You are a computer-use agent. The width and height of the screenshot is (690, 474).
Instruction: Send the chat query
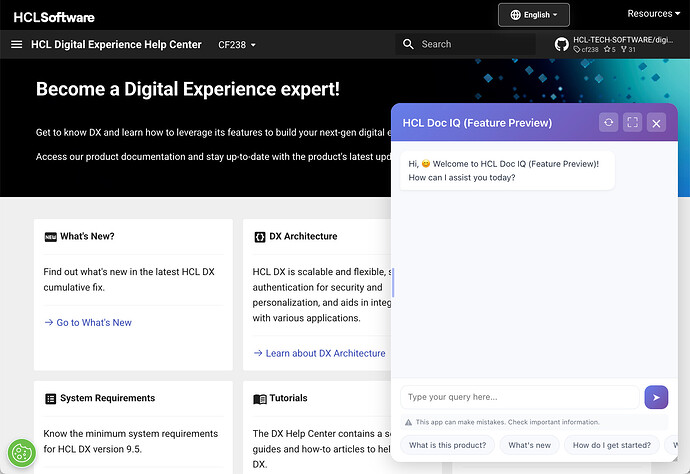pos(656,397)
